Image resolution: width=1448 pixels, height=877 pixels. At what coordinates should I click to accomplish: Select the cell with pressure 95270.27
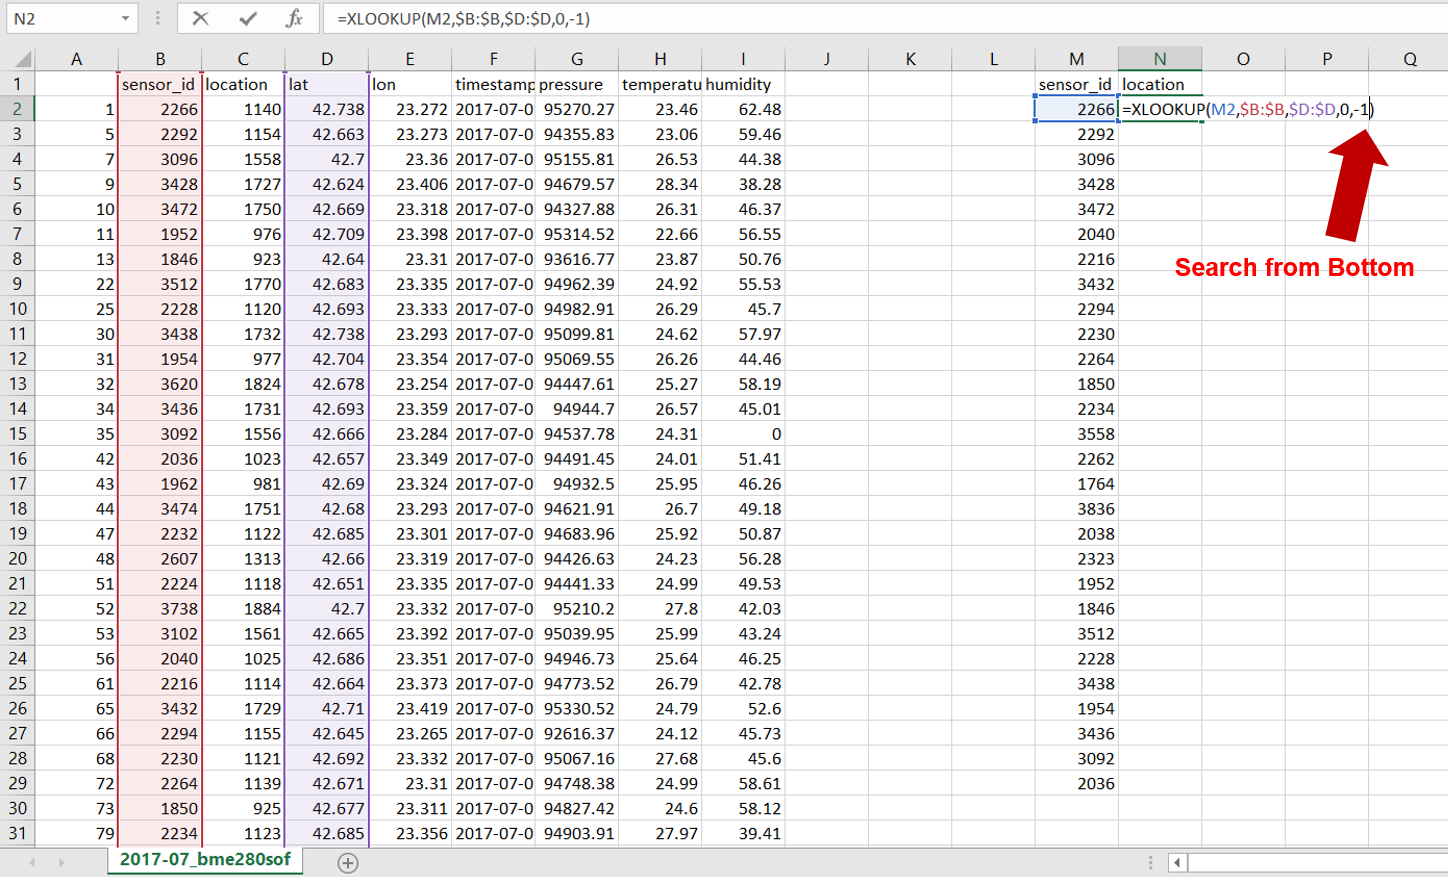tap(577, 109)
